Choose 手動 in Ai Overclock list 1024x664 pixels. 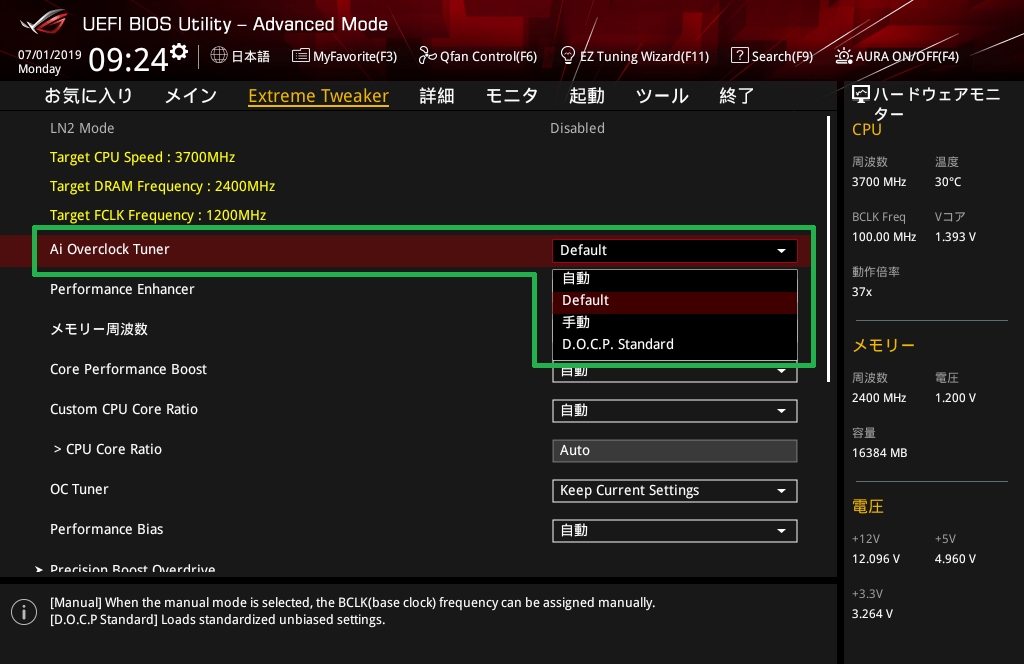675,323
